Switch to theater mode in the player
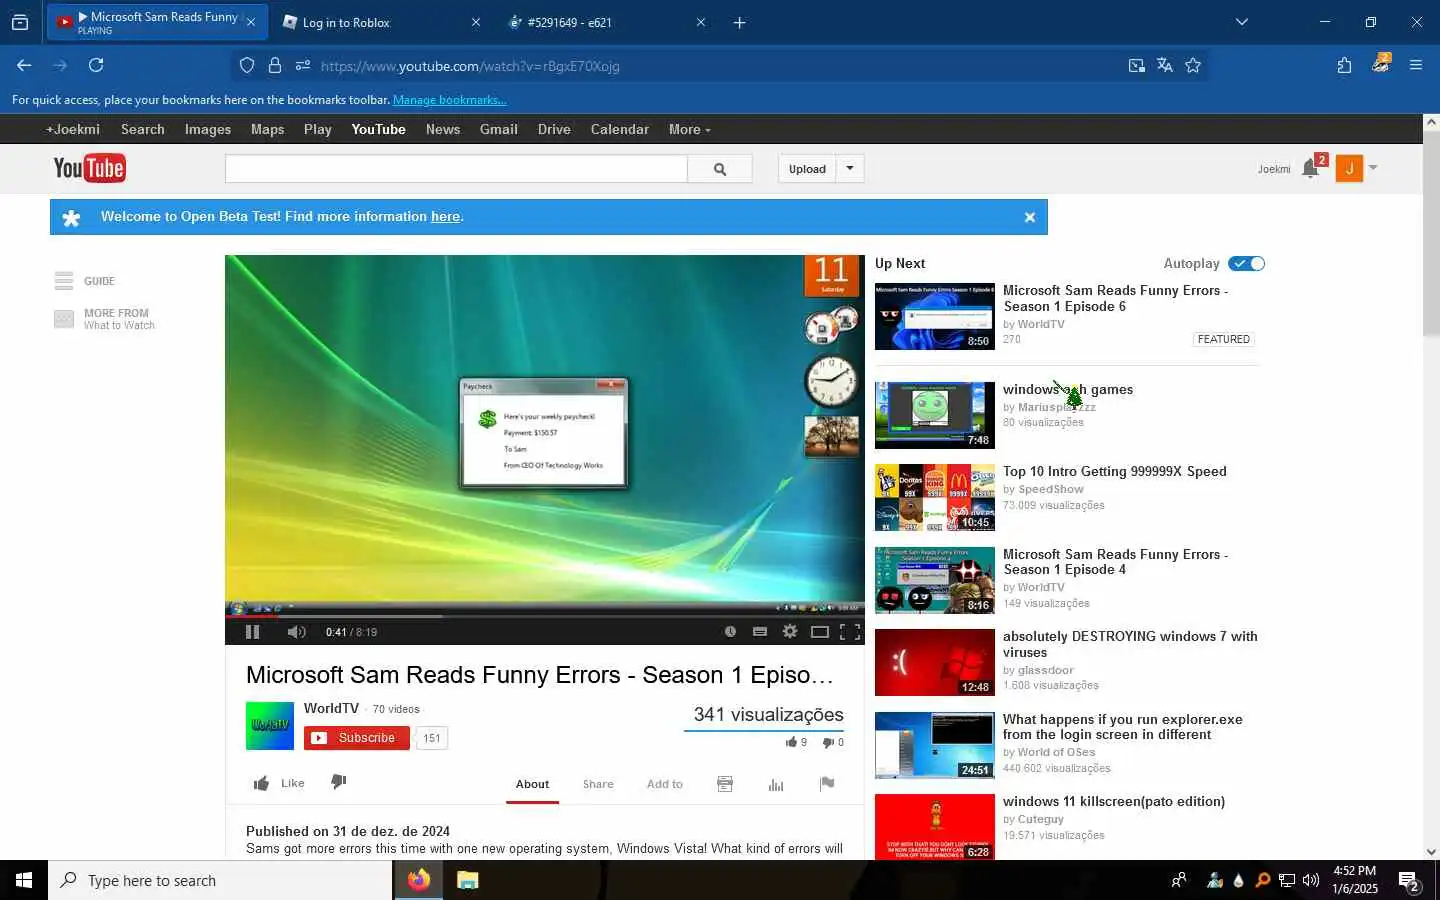Screen dimensions: 1440x900 tap(820, 632)
